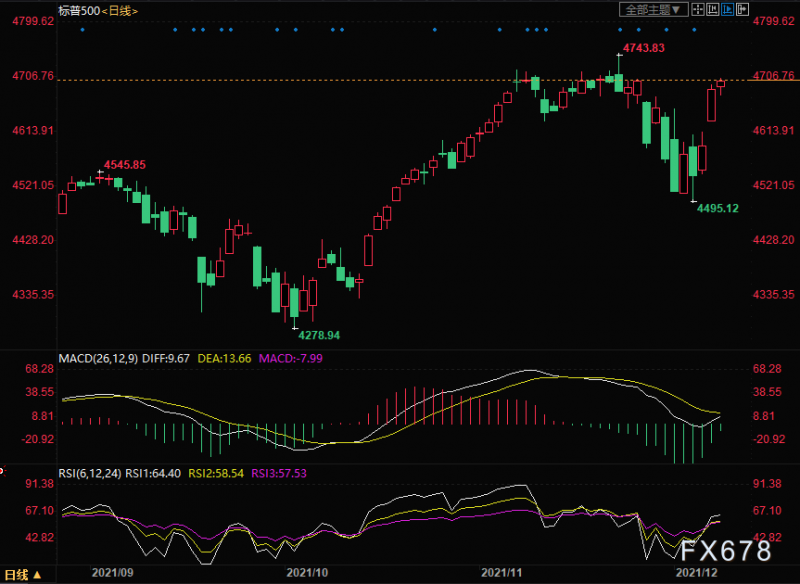800x584 pixels.
Task: Click 42.82 on the left RSI axis
Action: tap(40, 538)
